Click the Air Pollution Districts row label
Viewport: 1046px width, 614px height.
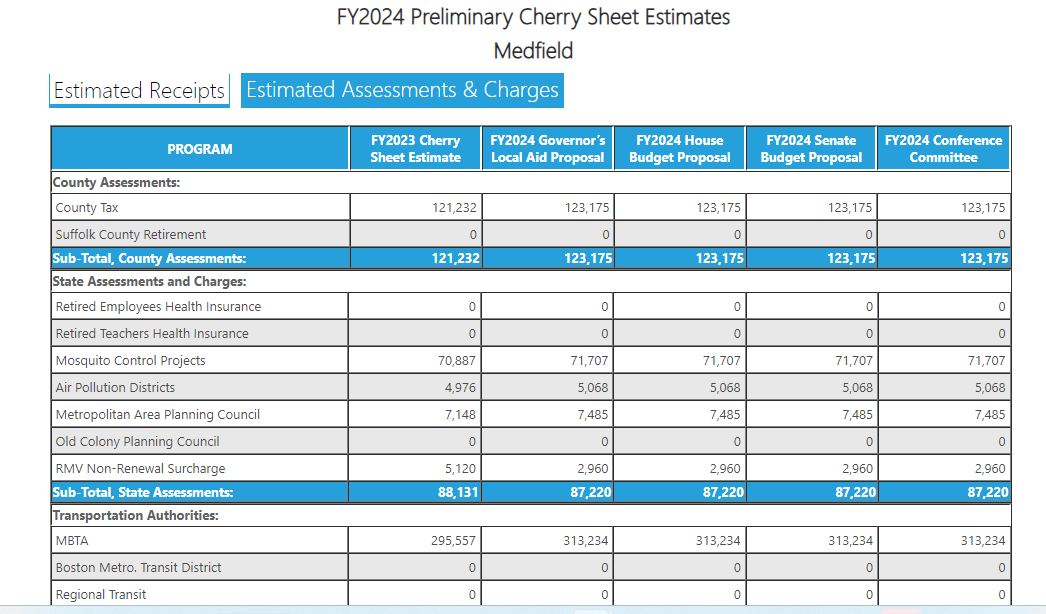pyautogui.click(x=115, y=388)
